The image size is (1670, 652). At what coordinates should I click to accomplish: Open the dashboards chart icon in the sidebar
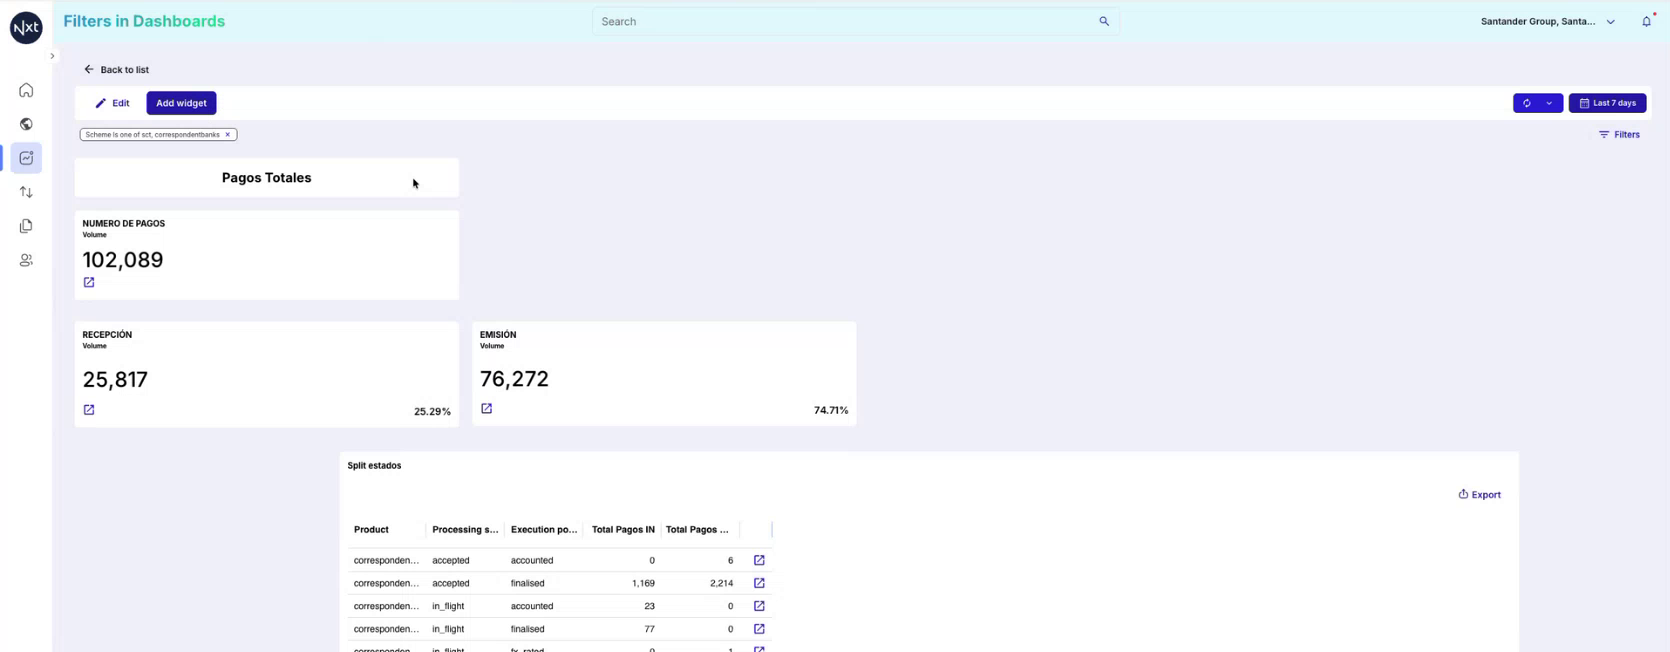coord(26,158)
